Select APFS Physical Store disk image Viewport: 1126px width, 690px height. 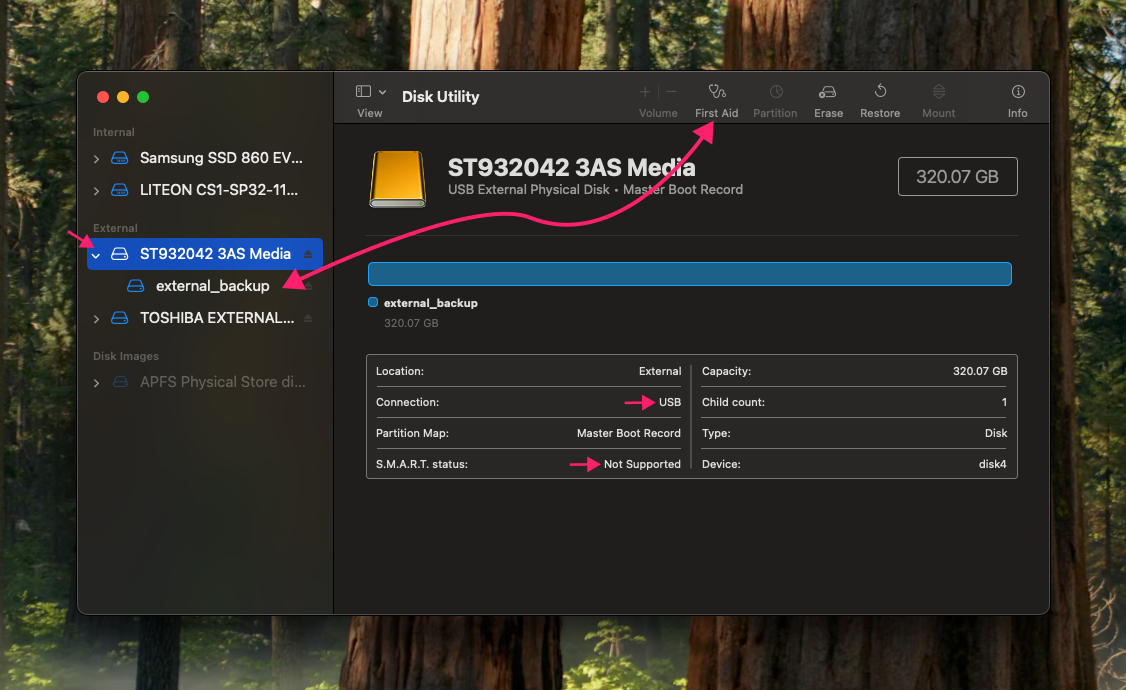coord(205,382)
